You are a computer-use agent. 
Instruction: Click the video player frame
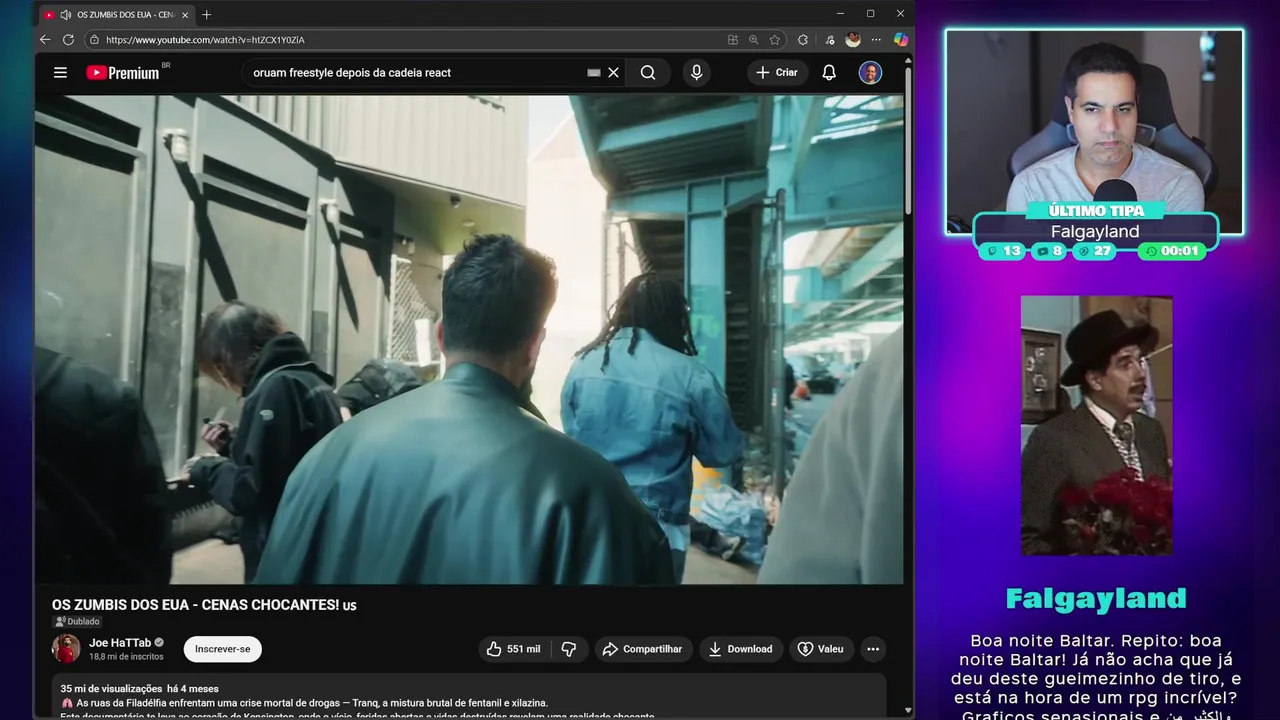(469, 339)
